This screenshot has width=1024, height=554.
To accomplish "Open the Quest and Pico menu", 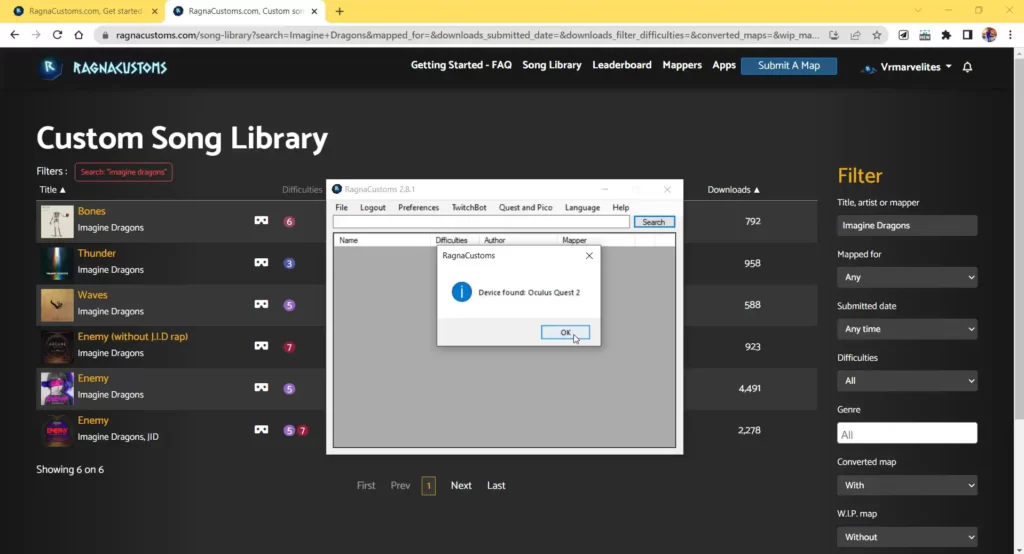I will [526, 207].
